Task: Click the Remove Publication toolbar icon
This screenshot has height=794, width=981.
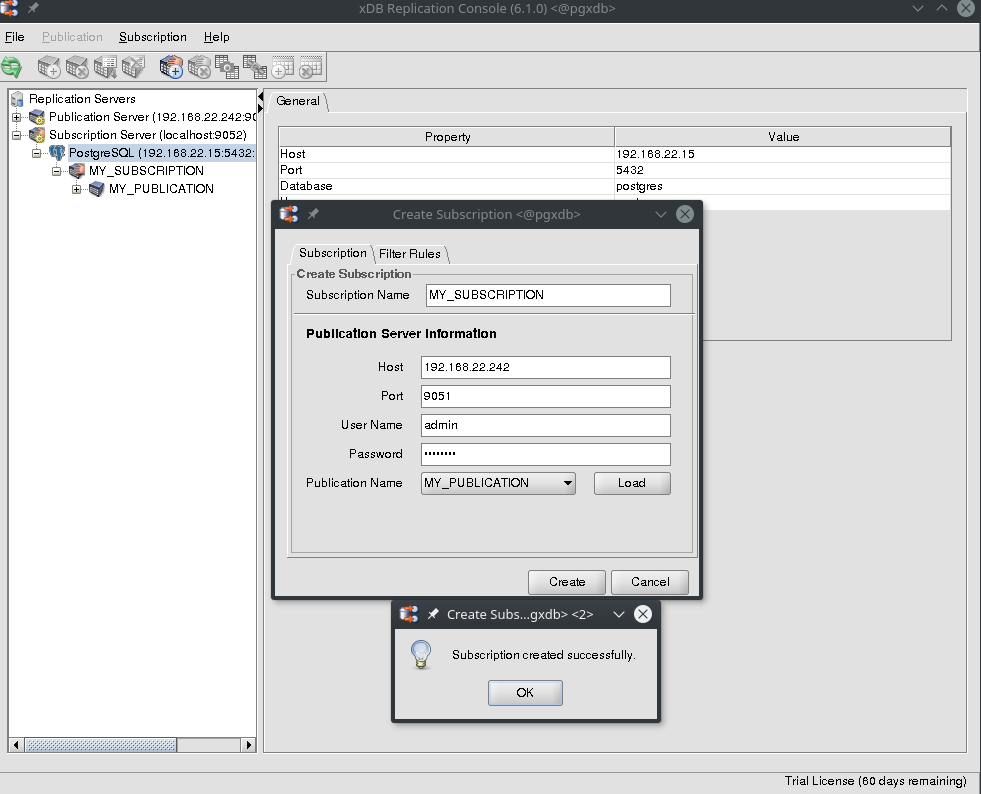Action: tap(77, 67)
